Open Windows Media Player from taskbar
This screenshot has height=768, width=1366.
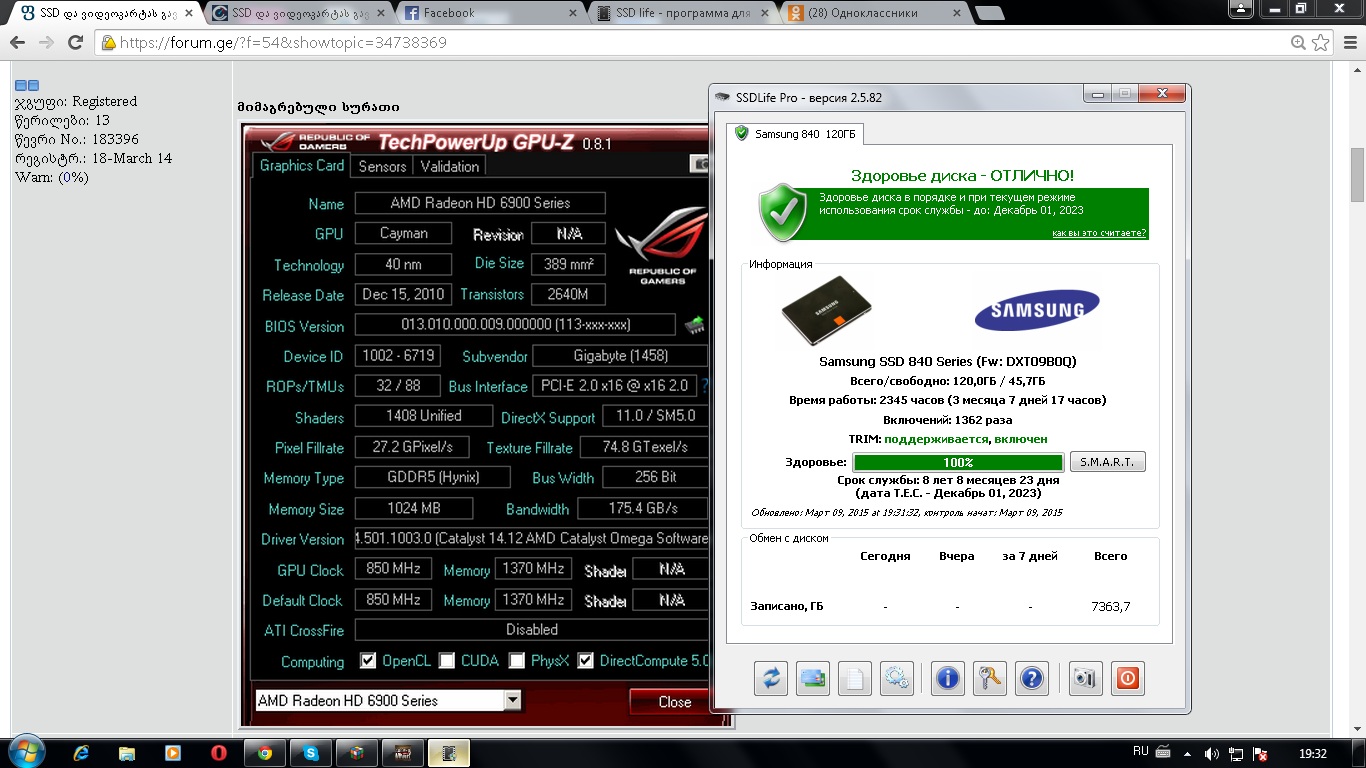tap(173, 753)
